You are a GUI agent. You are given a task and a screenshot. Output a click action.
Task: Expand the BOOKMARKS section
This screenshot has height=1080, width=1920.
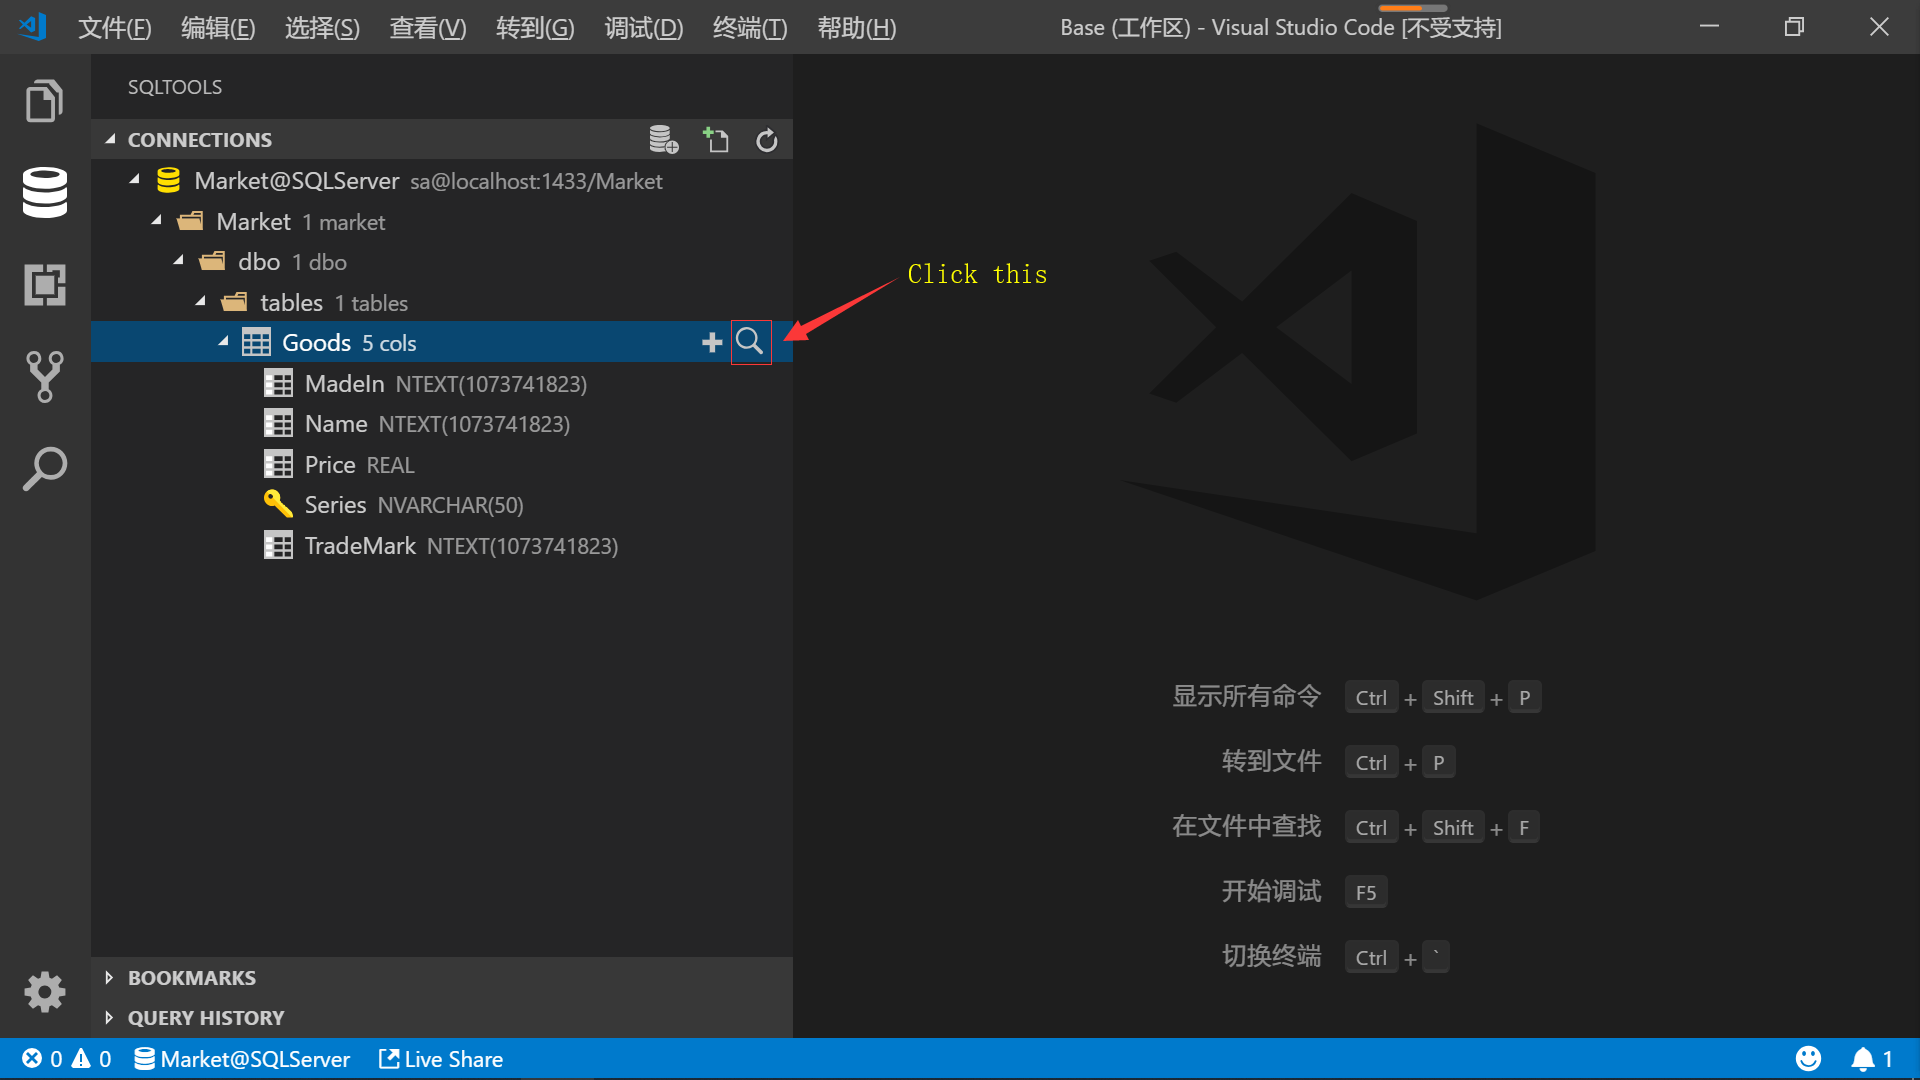(x=109, y=978)
